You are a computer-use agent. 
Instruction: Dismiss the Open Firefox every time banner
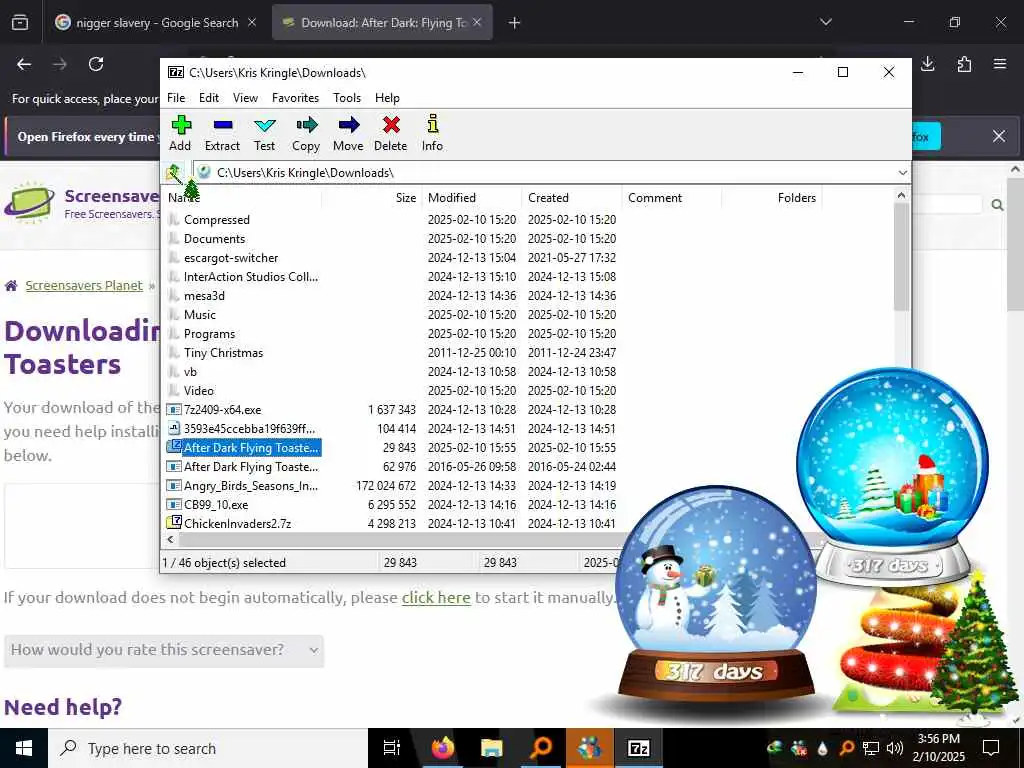tap(999, 136)
